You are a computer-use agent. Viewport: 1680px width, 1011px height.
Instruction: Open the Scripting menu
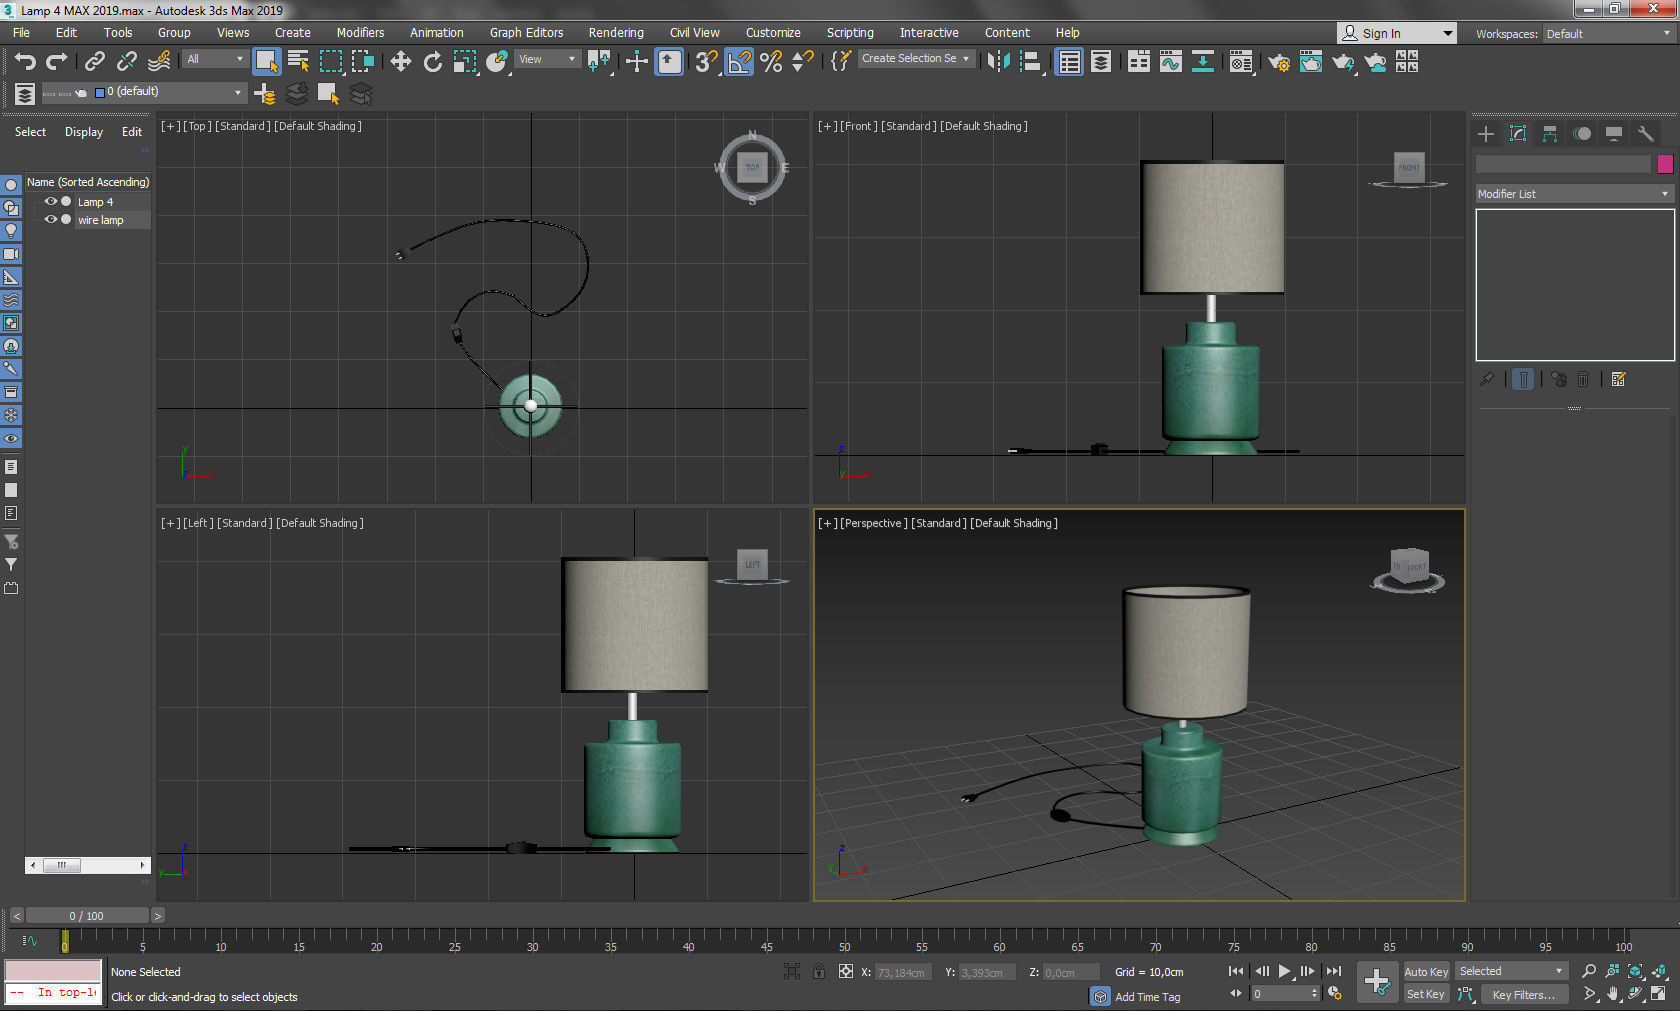coord(850,33)
